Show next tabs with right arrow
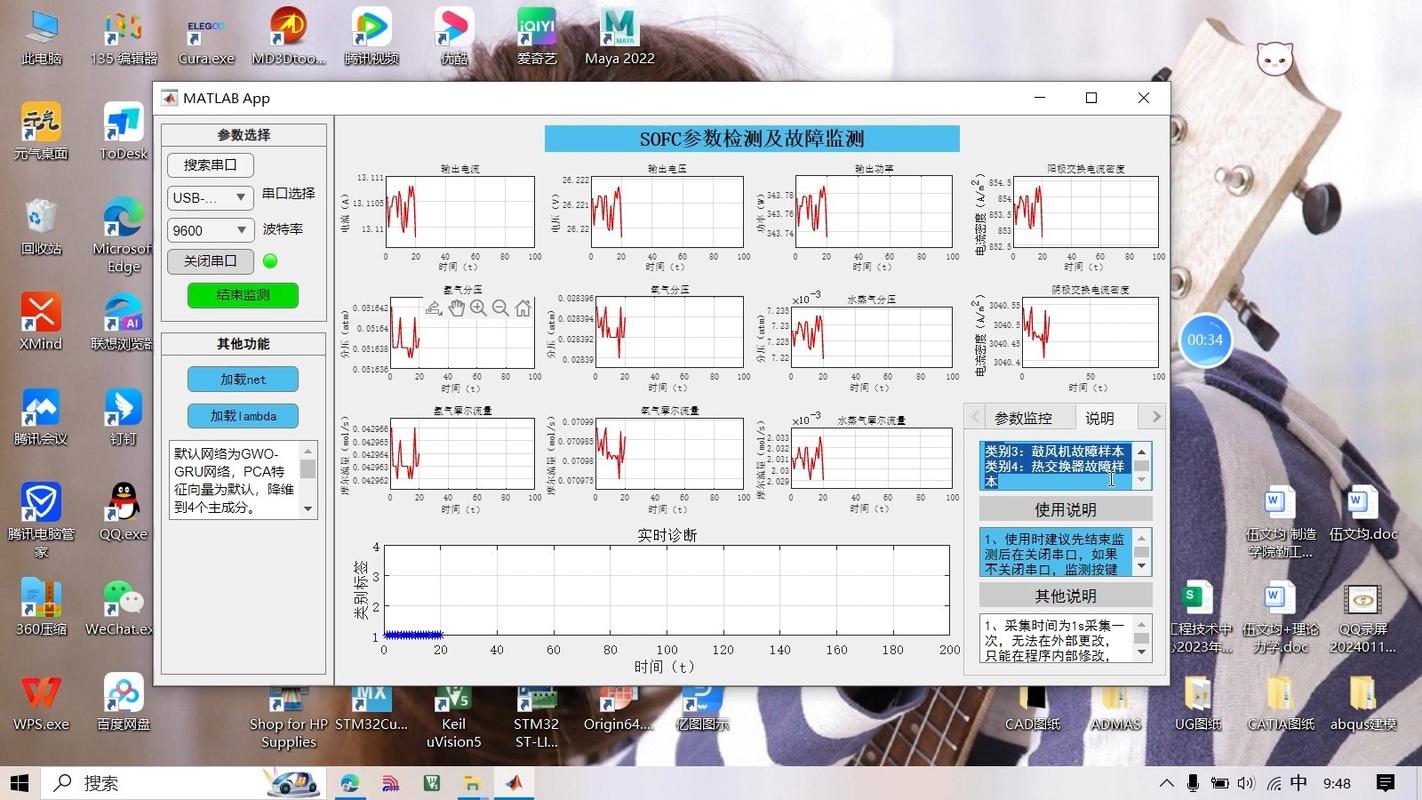Viewport: 1422px width, 800px height. tap(1156, 417)
